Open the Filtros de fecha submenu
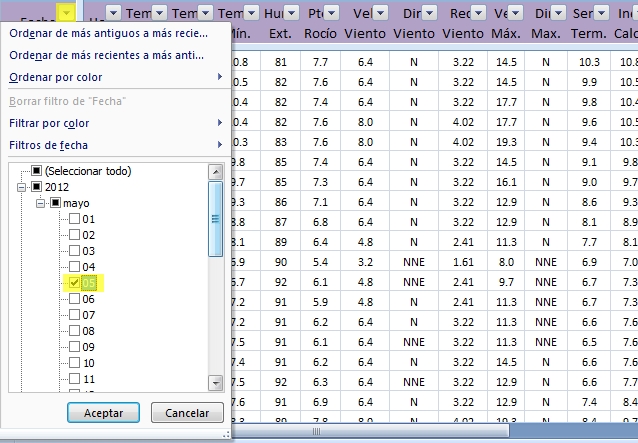The width and height of the screenshot is (638, 443). point(116,145)
